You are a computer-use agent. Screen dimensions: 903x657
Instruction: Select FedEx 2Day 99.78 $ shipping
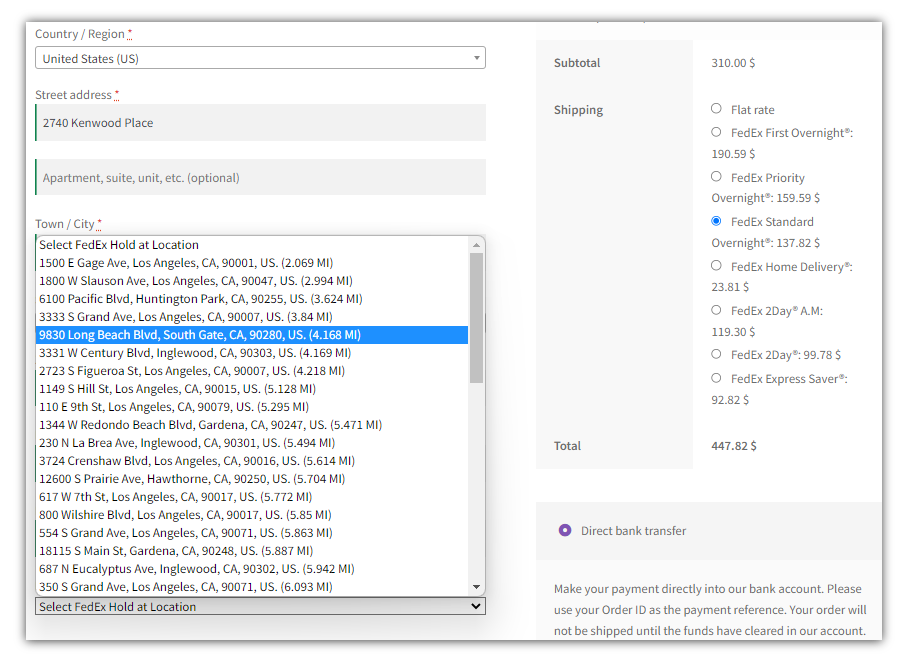pyautogui.click(x=716, y=354)
